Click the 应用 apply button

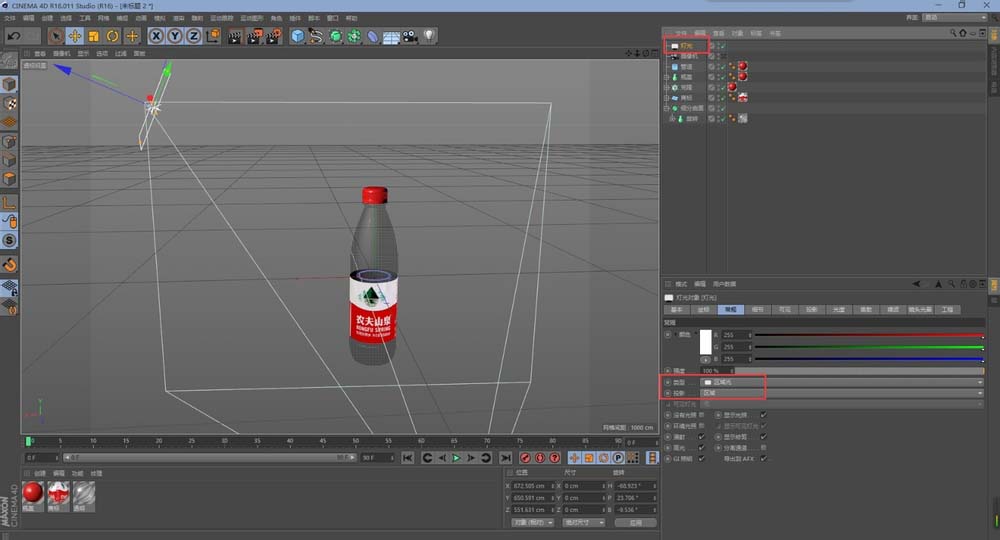coord(635,522)
